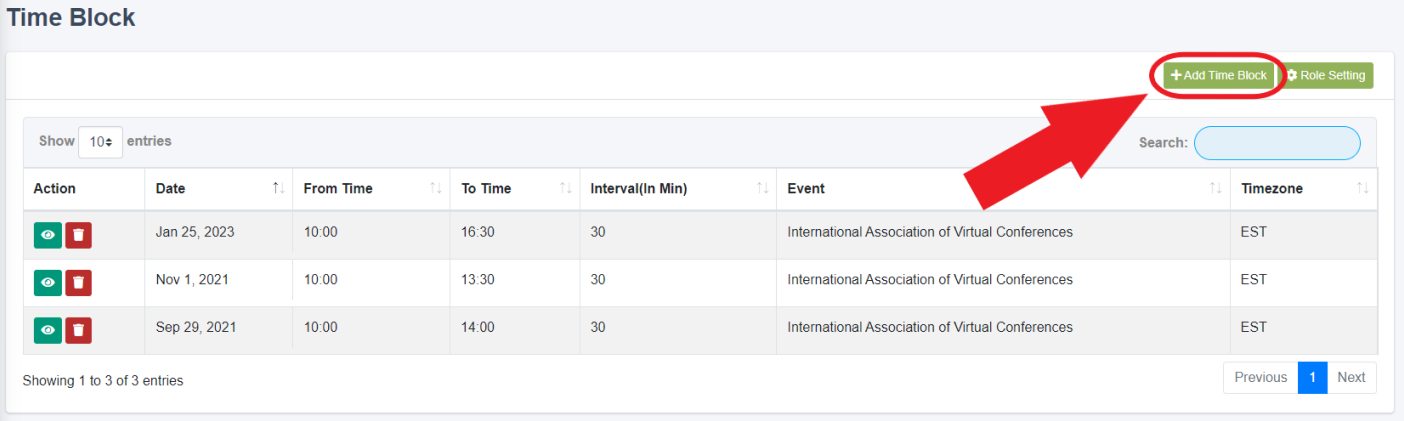Delete the Nov 1, 2021 time block

[x=78, y=282]
